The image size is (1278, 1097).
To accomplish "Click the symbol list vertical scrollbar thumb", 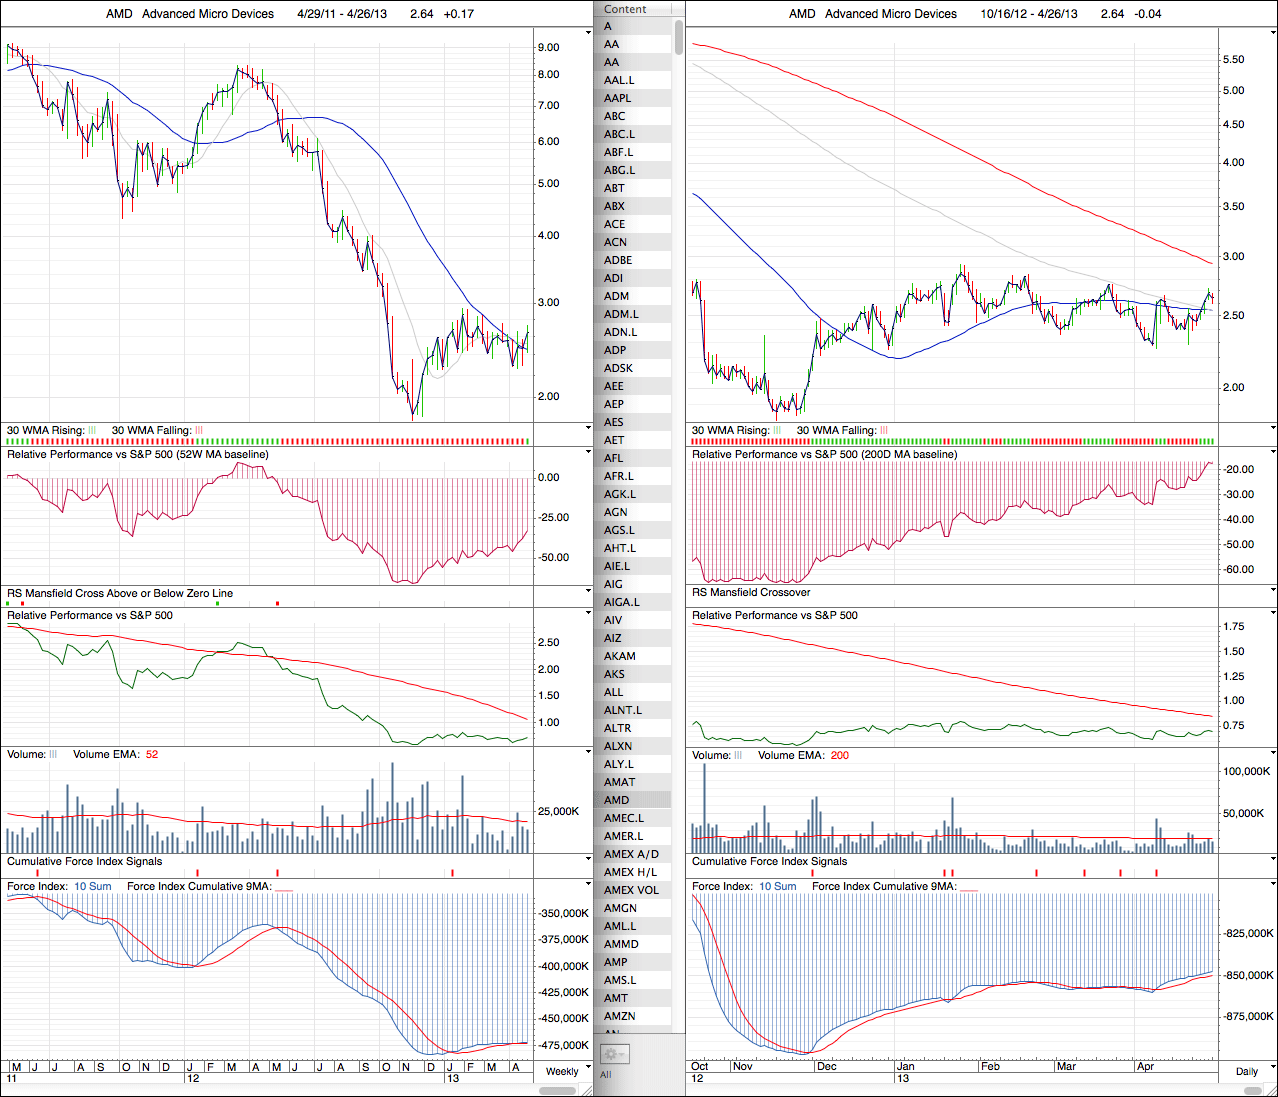I will [679, 37].
